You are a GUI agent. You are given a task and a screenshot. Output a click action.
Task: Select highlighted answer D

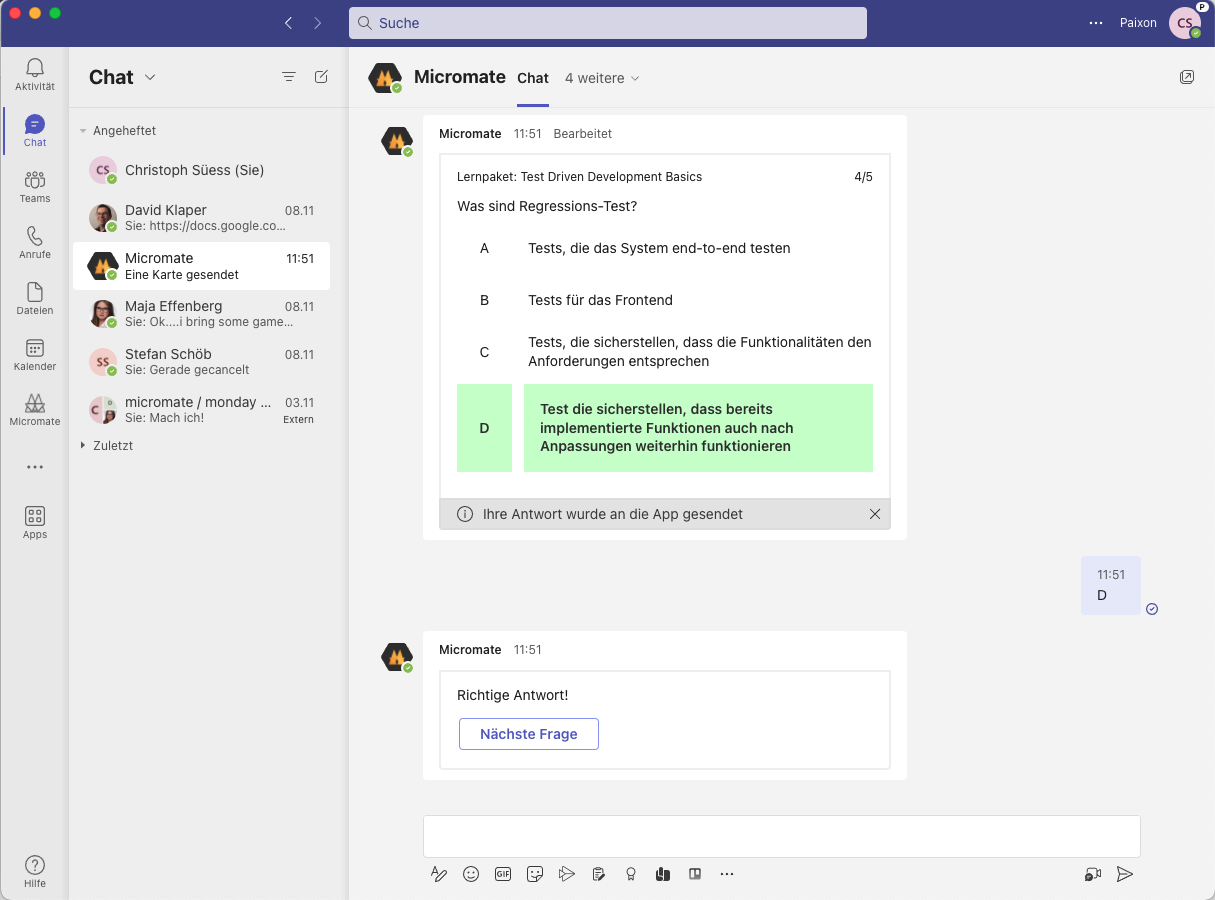pos(665,428)
